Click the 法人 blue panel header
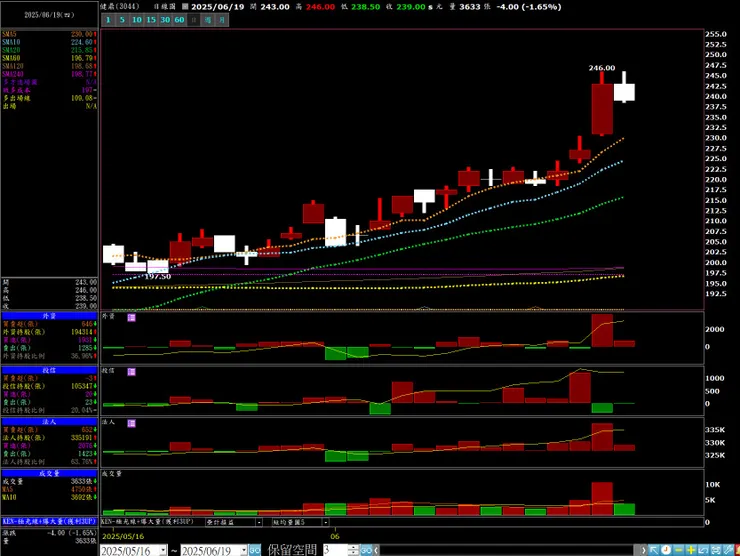Image resolution: width=740 pixels, height=556 pixels. tap(49, 422)
